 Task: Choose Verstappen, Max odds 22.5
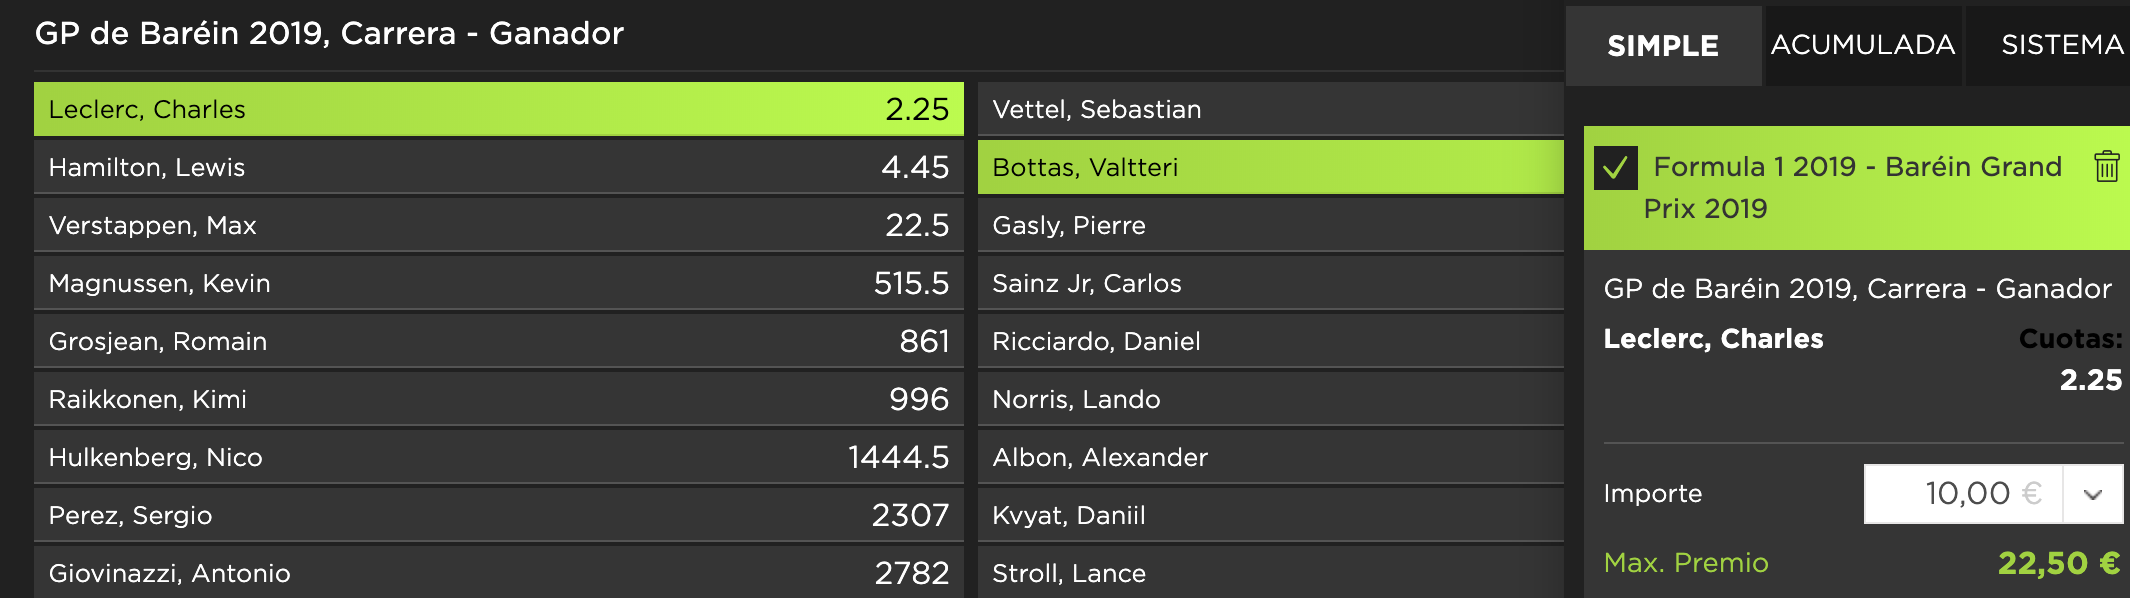click(x=499, y=225)
